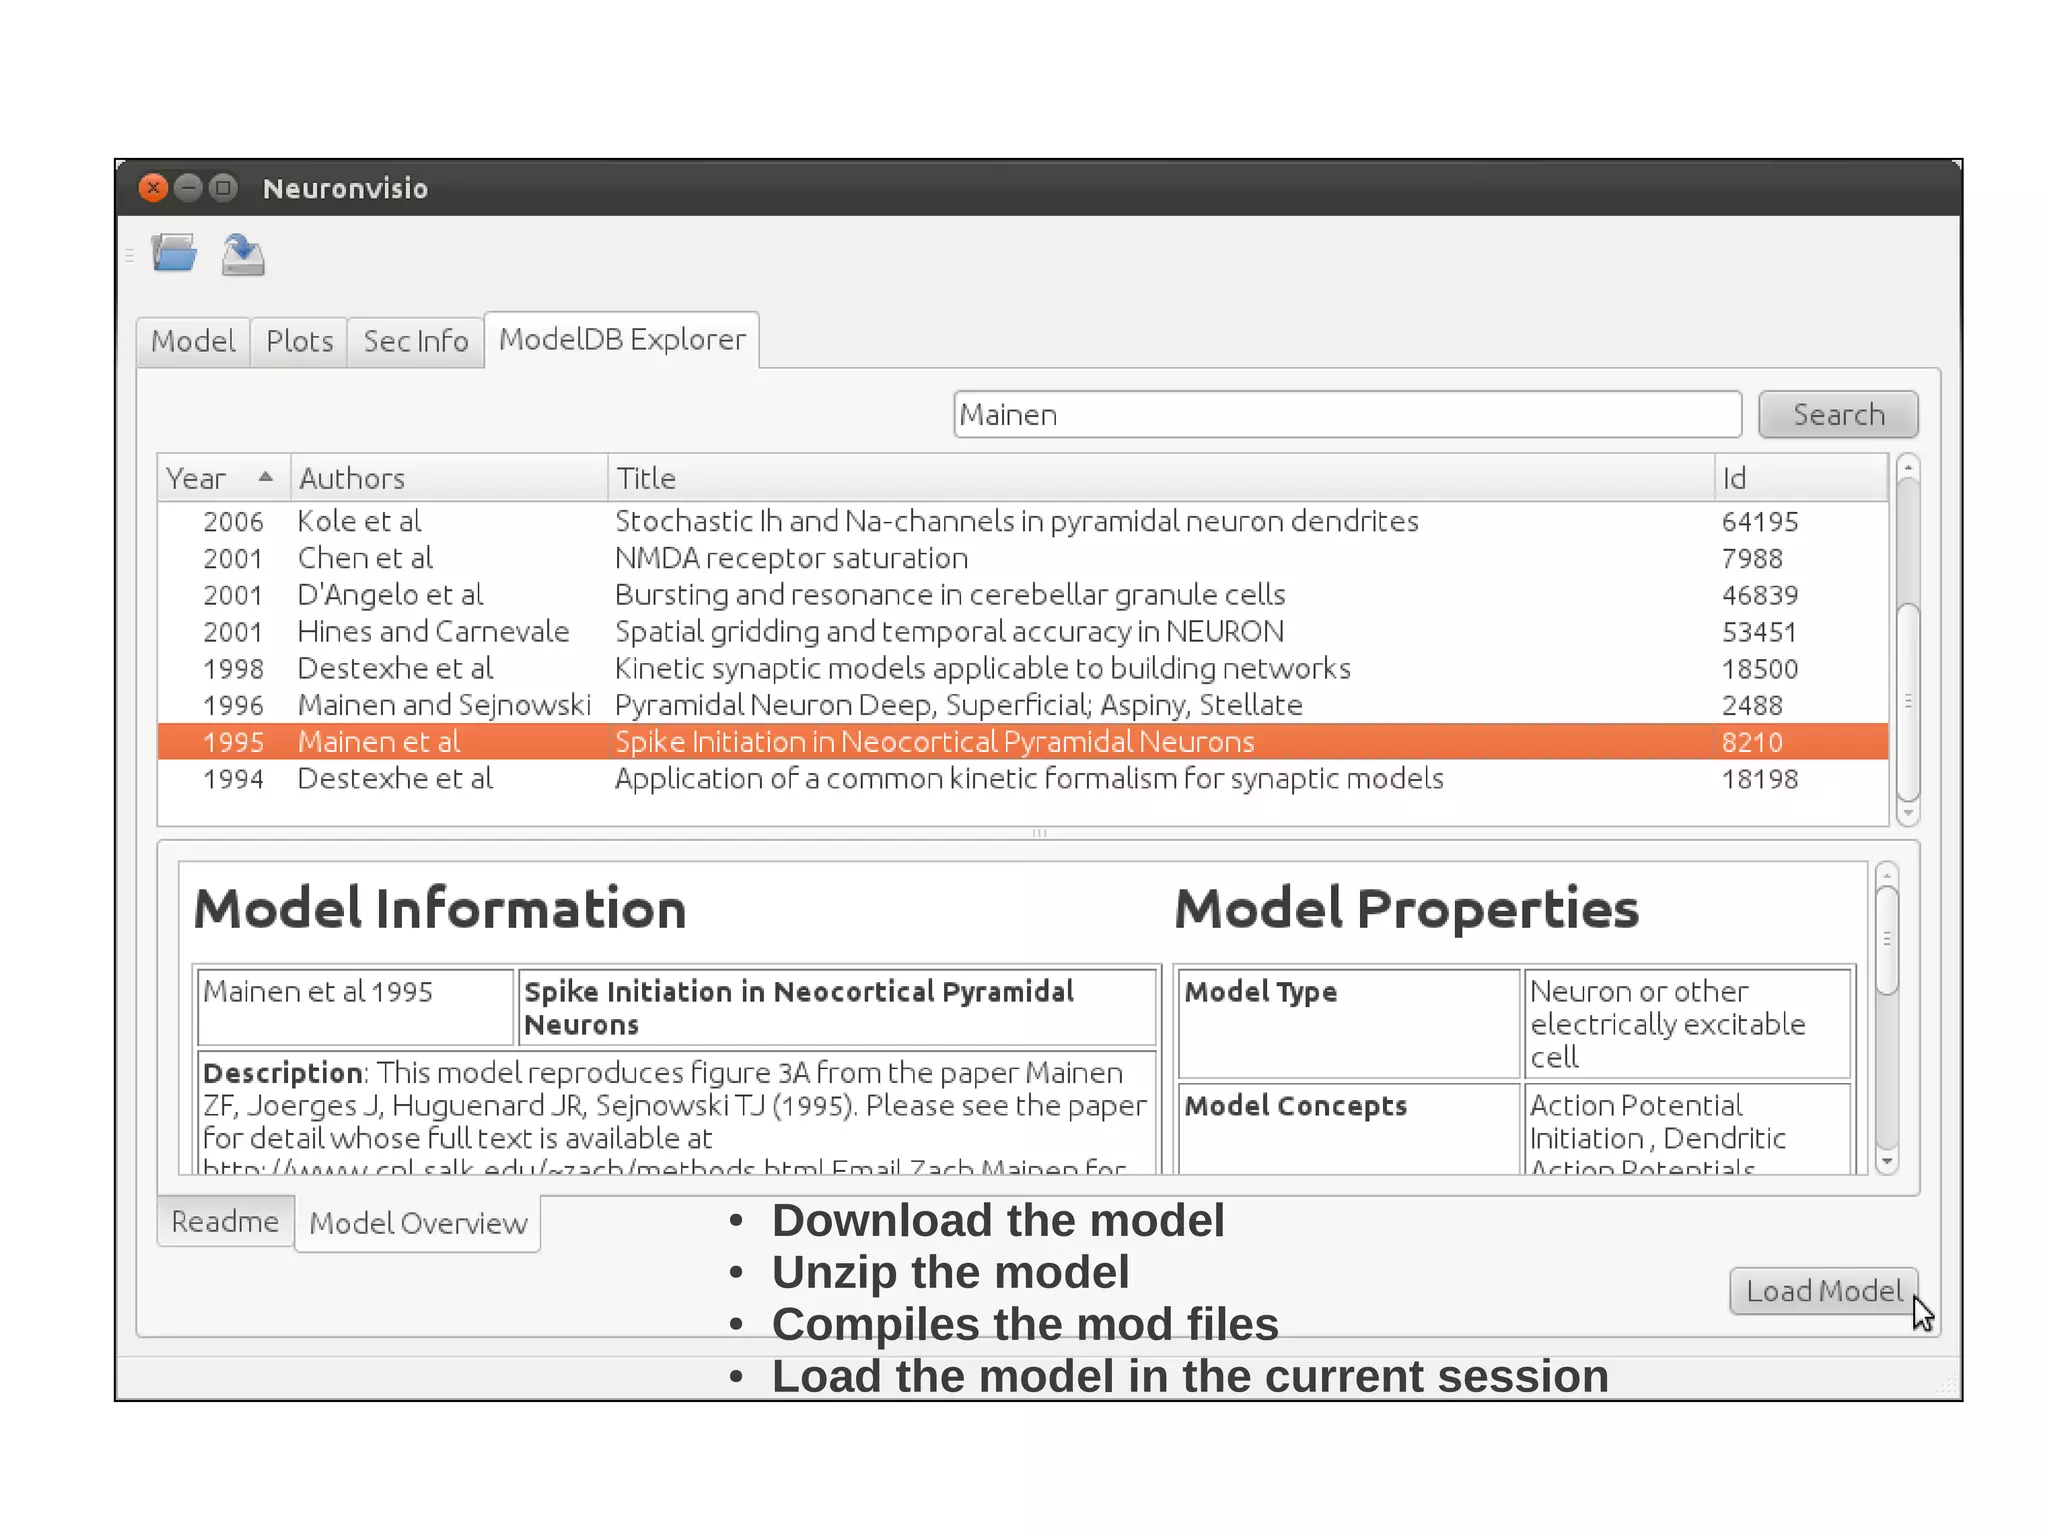
Task: Click 'Mainen et al 1995' in Model Information
Action: click(x=318, y=991)
